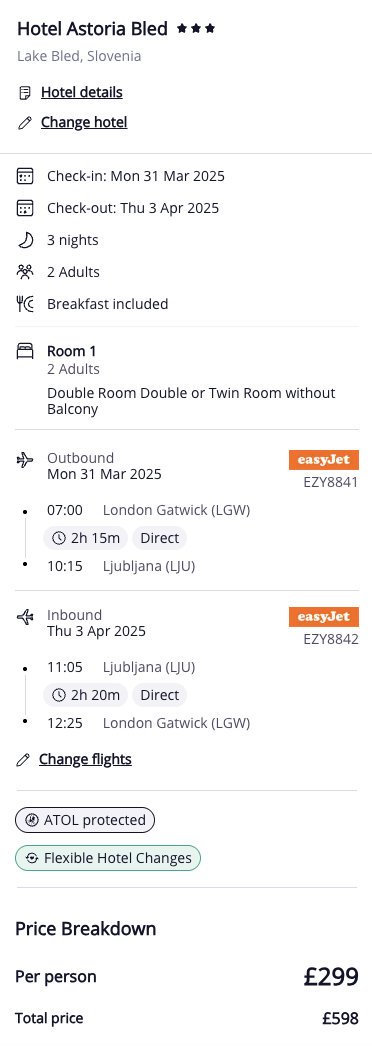The width and height of the screenshot is (372, 1046).
Task: Click the document icon beside Hotel details
Action: (25, 93)
